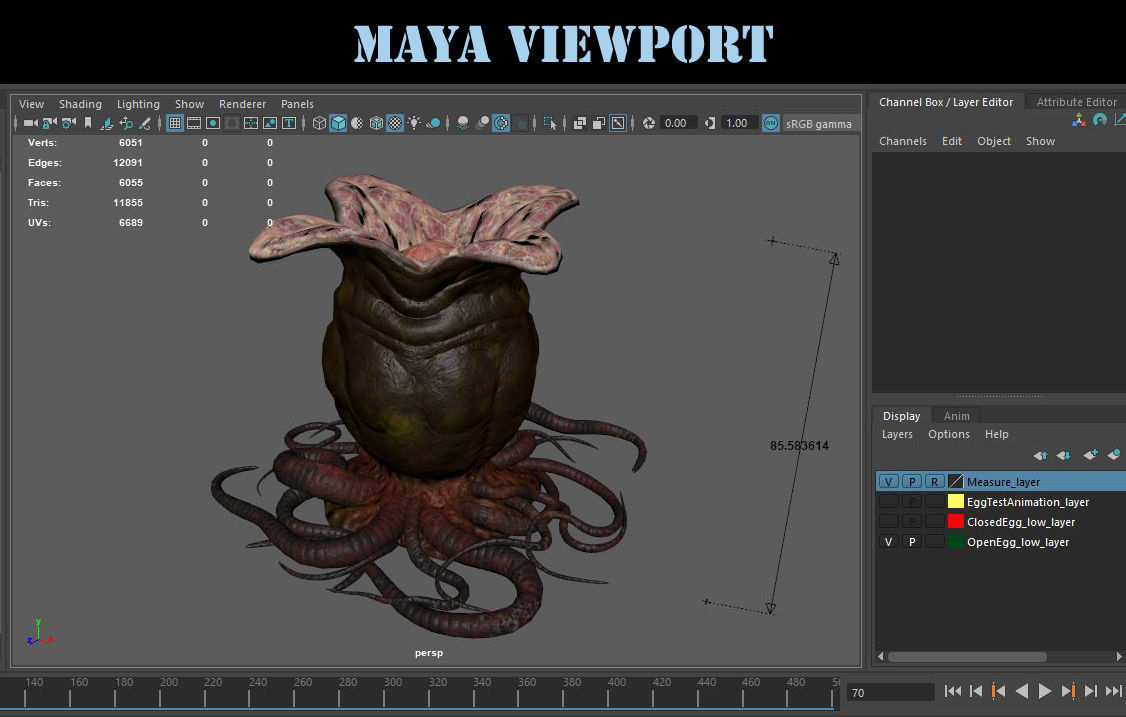Open the Layer Editor Options menu
This screenshot has height=717, width=1126.
(x=949, y=434)
